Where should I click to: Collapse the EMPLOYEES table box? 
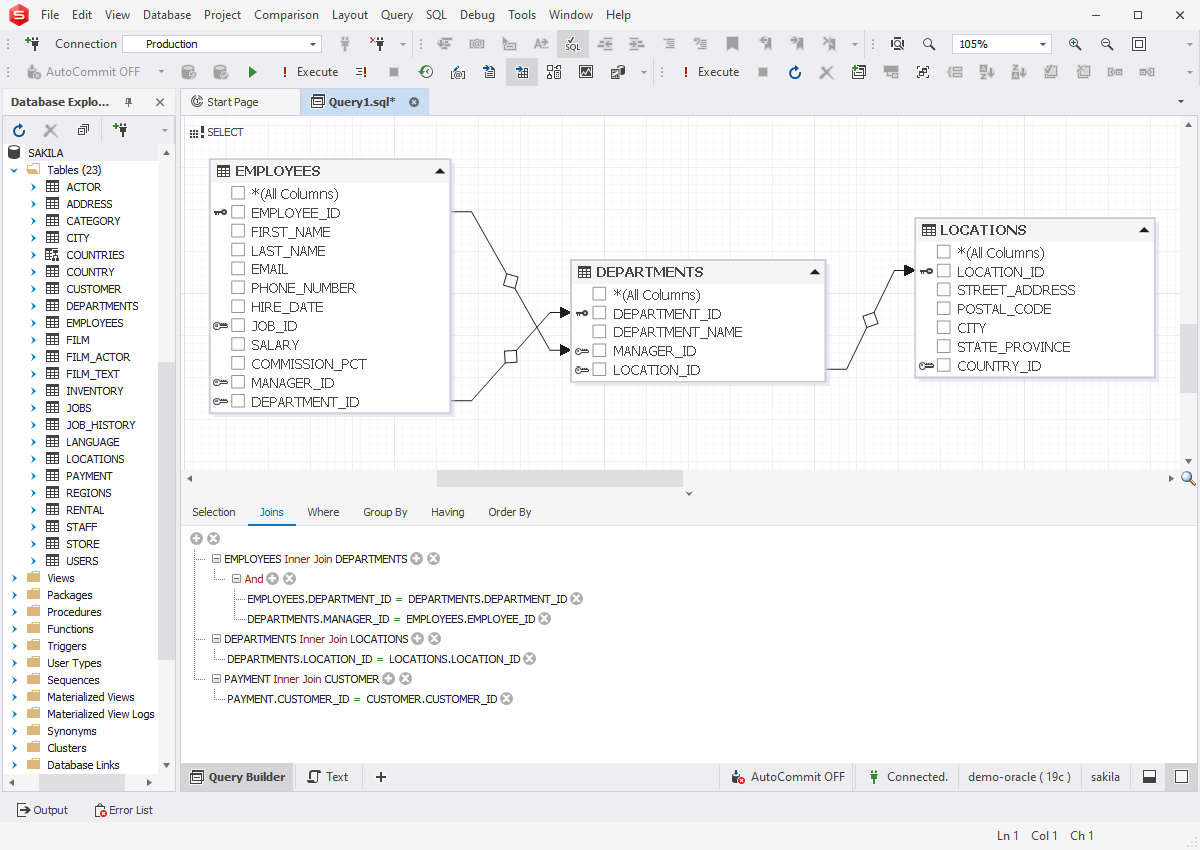(440, 171)
